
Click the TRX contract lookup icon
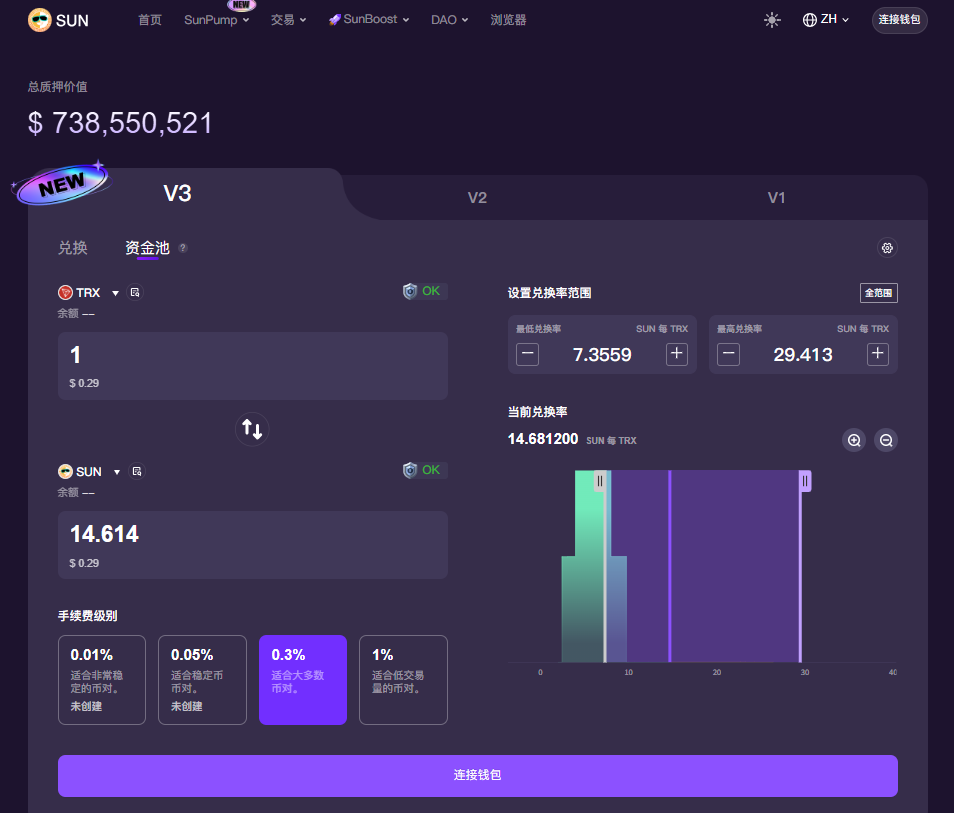(135, 293)
